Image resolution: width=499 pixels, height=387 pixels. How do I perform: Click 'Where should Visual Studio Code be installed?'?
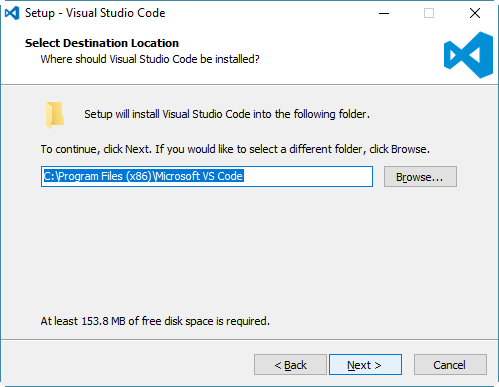pyautogui.click(x=150, y=59)
